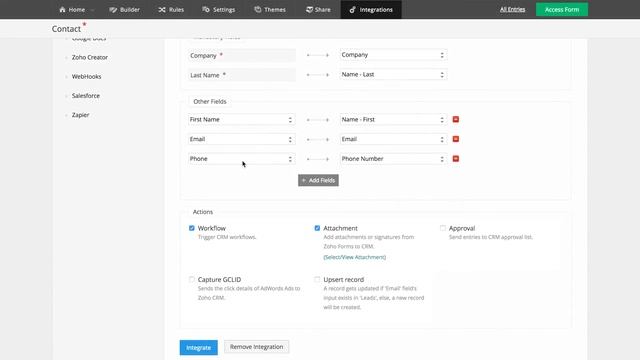Viewport: 640px width, 360px height.
Task: Click 'Send entries to CRM approval list.' text
Action: pos(491,237)
